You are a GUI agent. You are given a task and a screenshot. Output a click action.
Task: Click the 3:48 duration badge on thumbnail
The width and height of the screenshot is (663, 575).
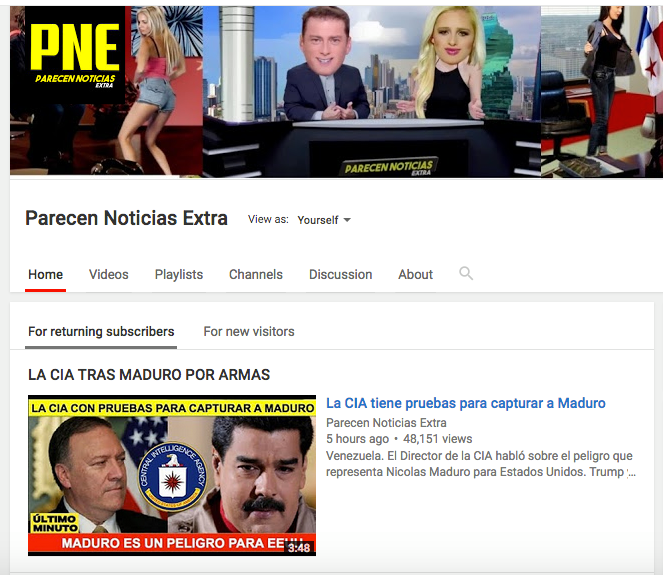tap(299, 548)
